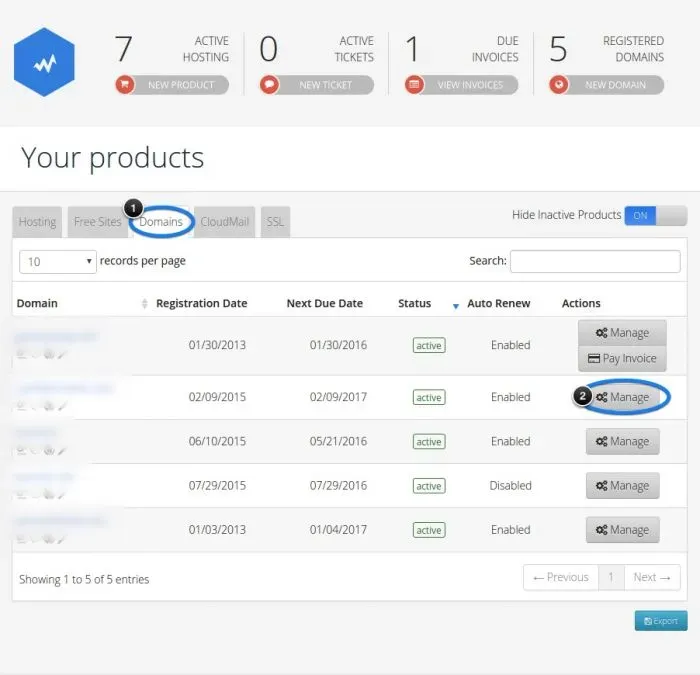Go to the Next page
The height and width of the screenshot is (675, 700).
[x=652, y=577]
